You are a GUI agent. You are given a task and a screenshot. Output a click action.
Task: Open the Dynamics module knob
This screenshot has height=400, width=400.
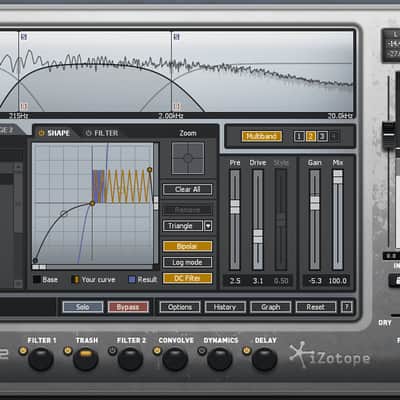click(x=219, y=359)
